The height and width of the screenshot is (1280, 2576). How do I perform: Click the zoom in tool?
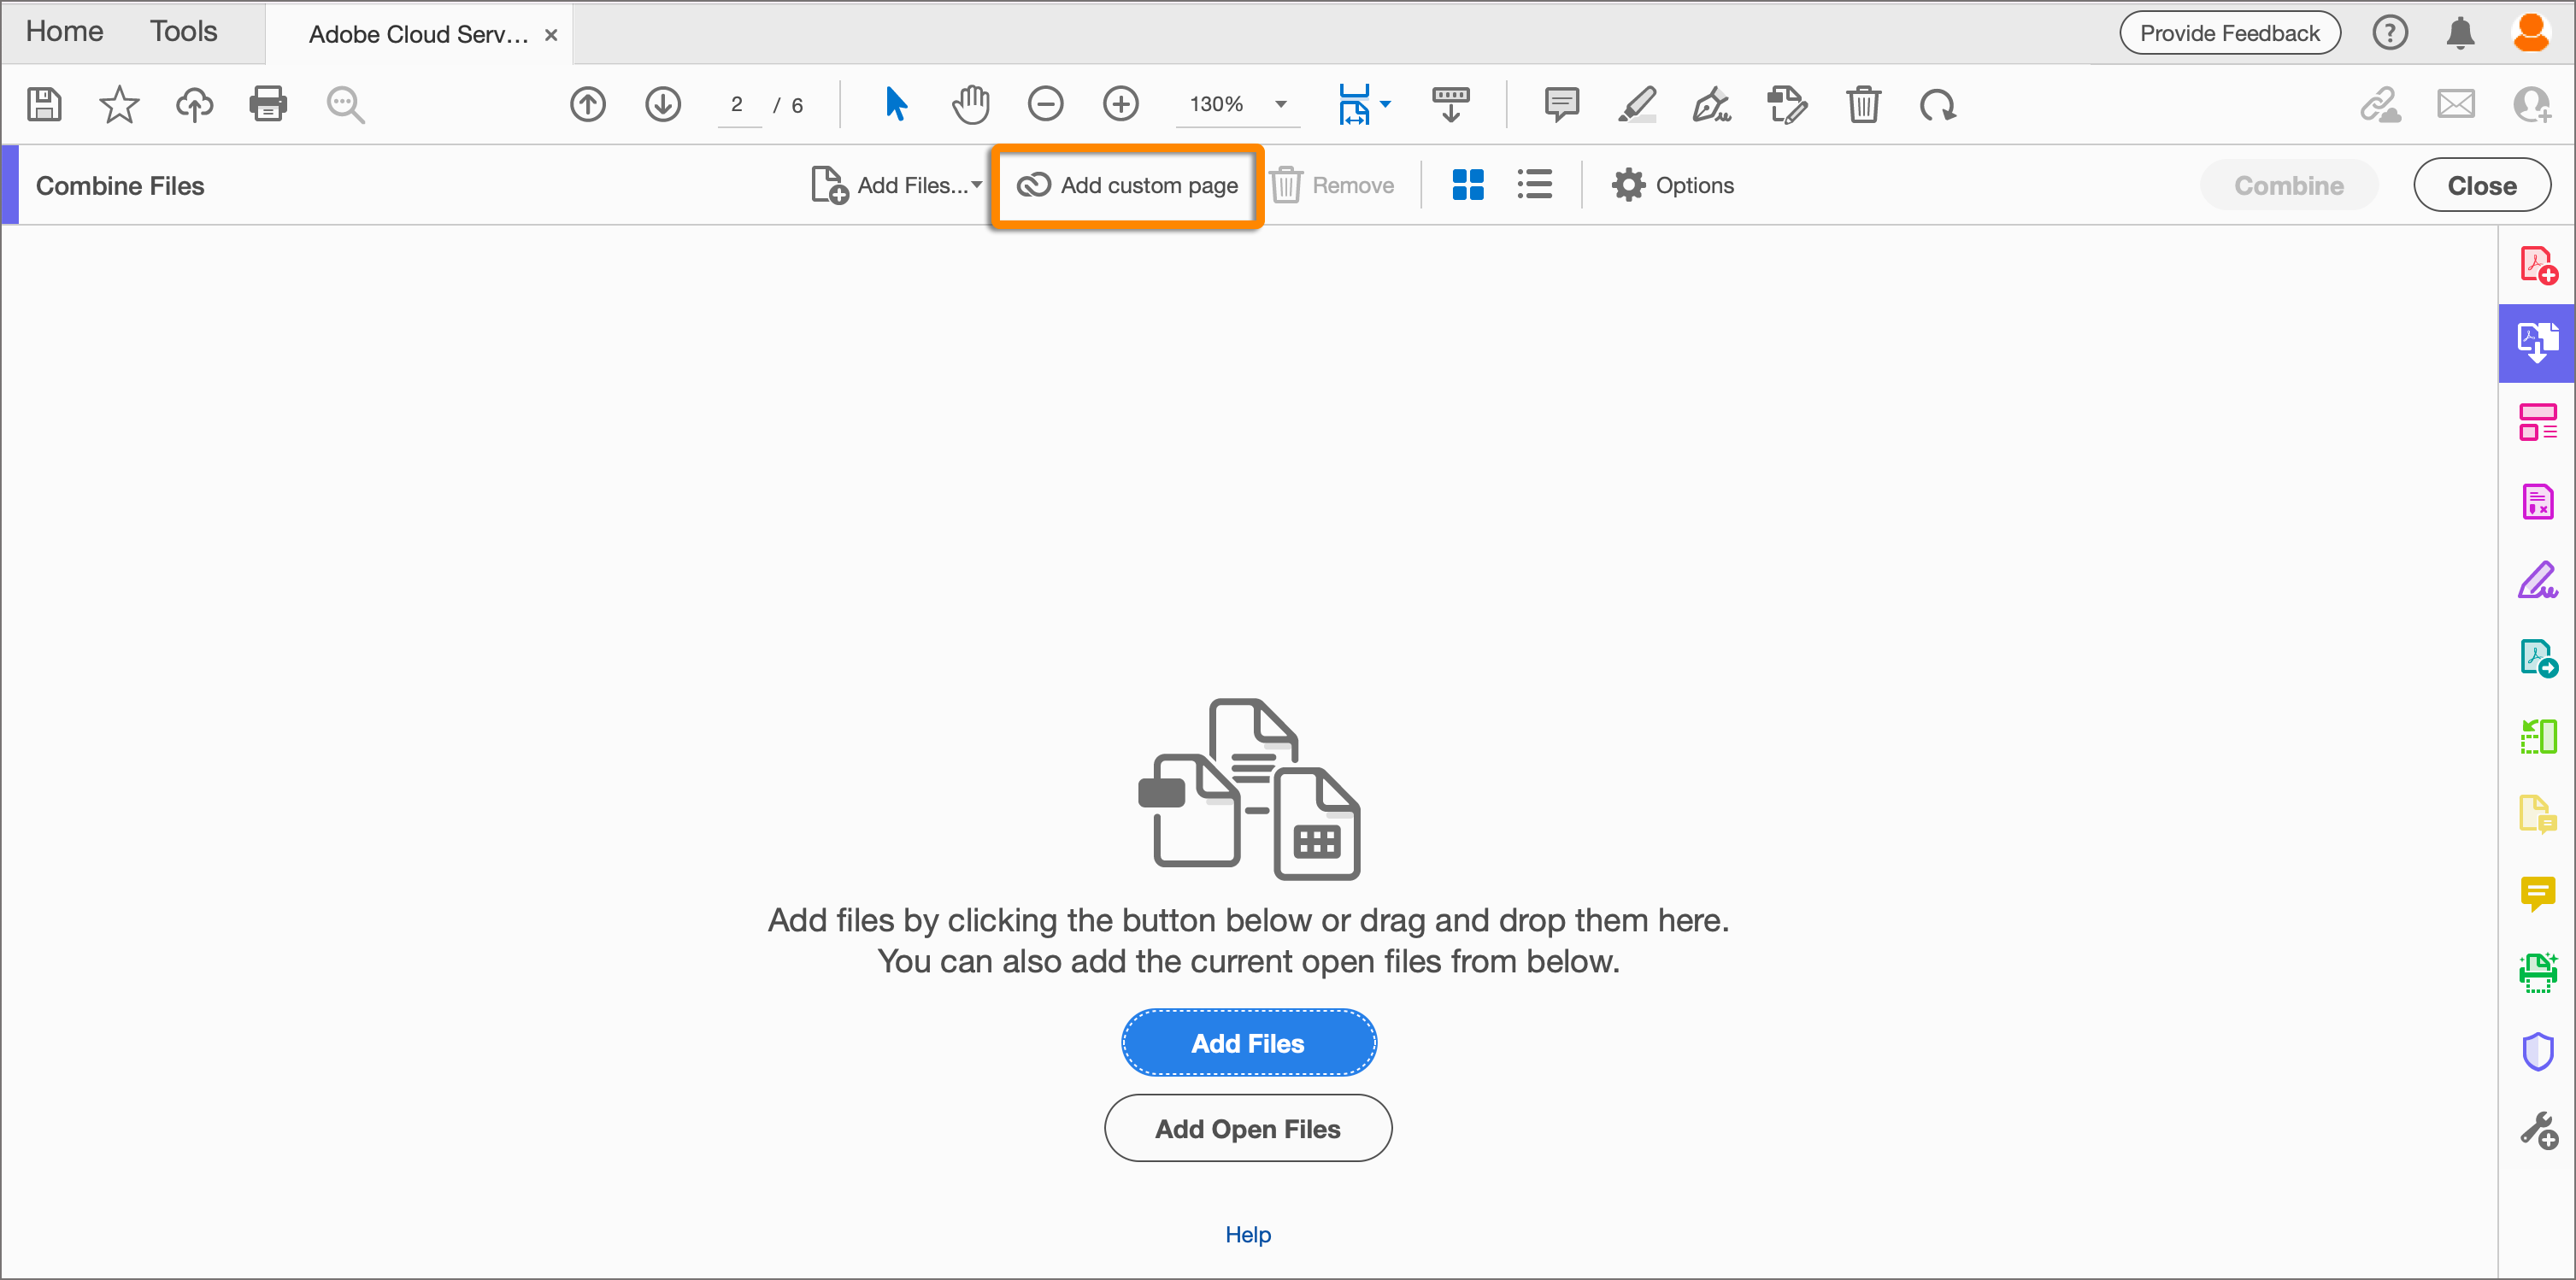tap(1120, 103)
